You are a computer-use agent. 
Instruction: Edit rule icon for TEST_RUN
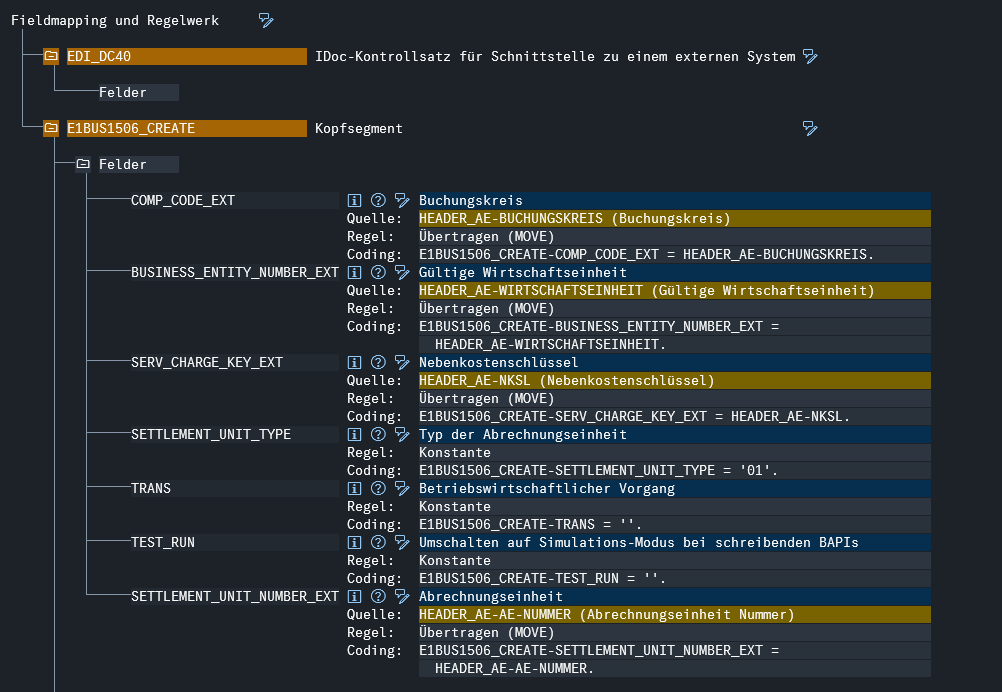pyautogui.click(x=401, y=542)
